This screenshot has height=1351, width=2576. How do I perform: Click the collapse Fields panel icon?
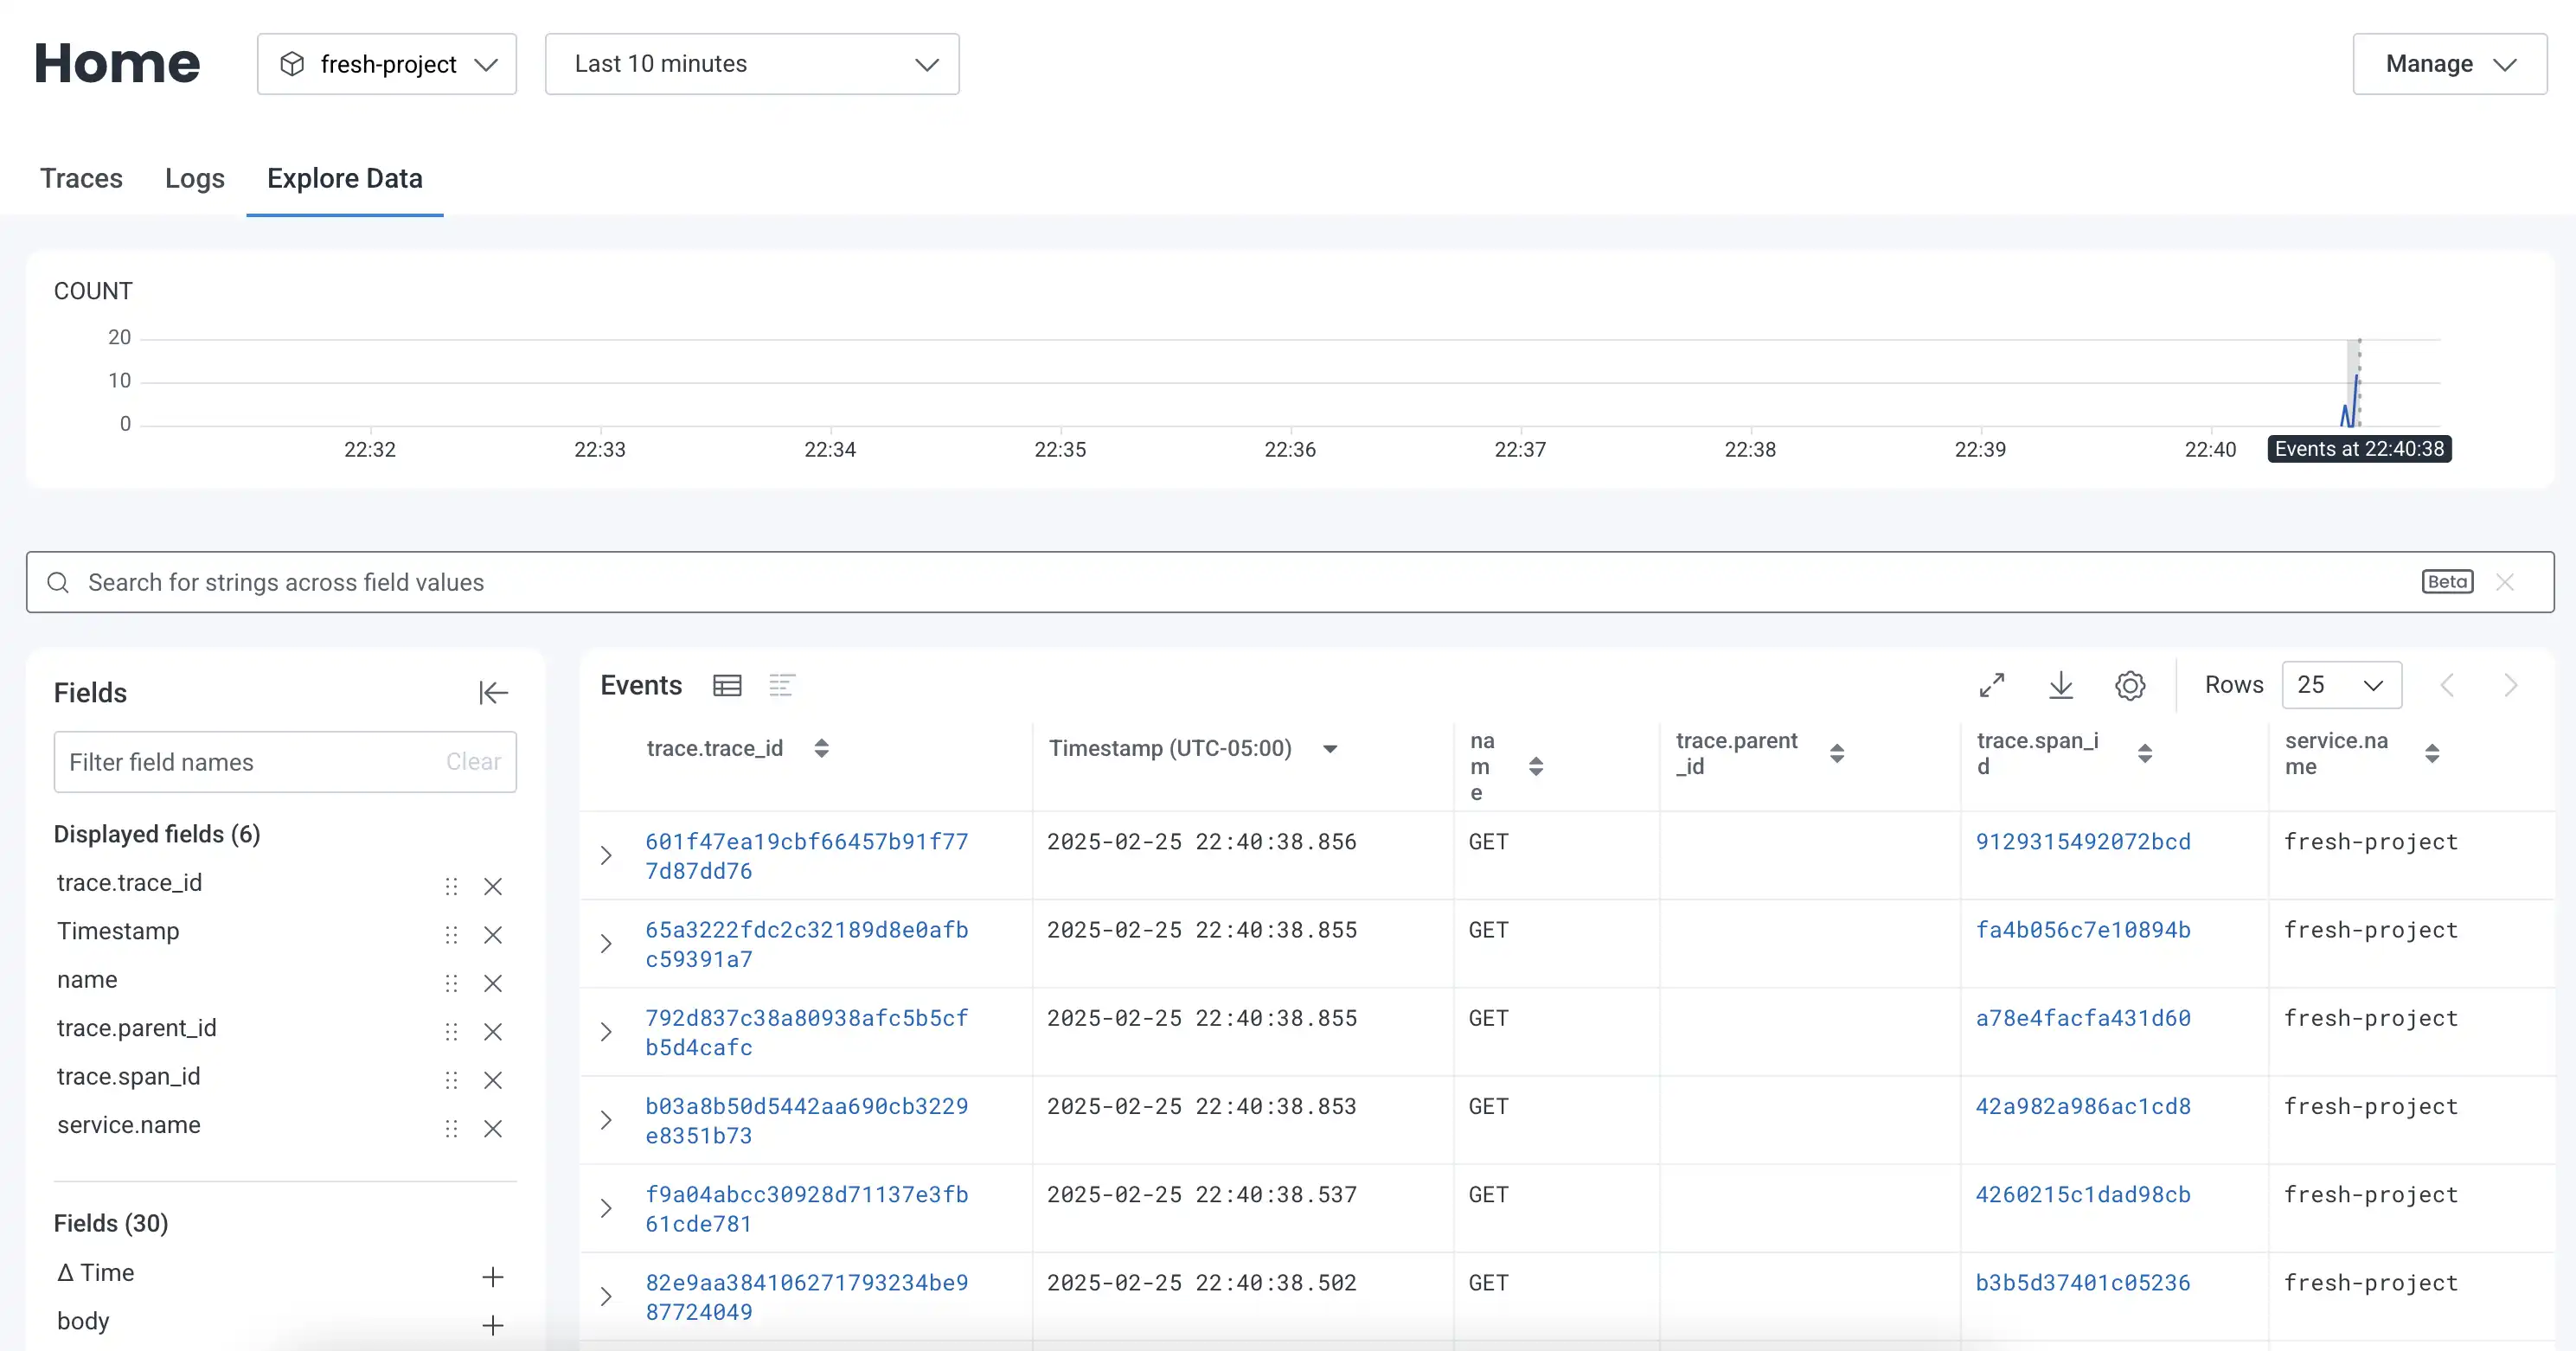(492, 692)
